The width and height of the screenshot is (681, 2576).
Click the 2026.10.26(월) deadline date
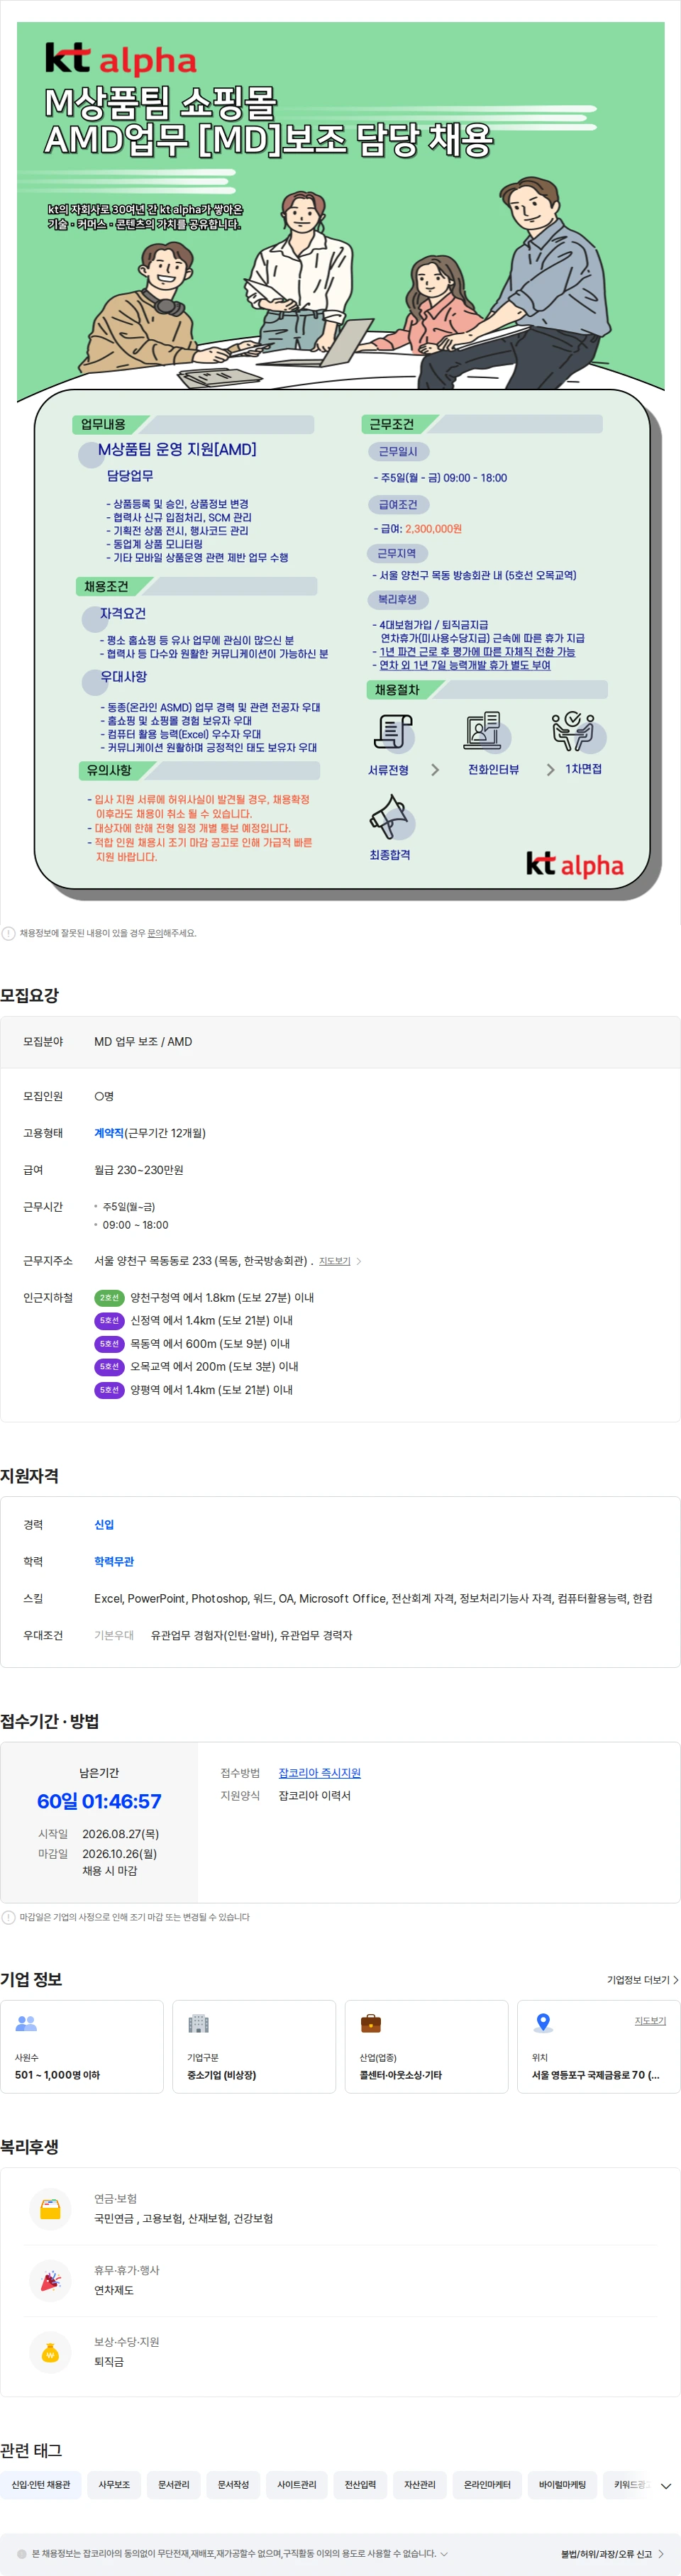click(x=119, y=1854)
